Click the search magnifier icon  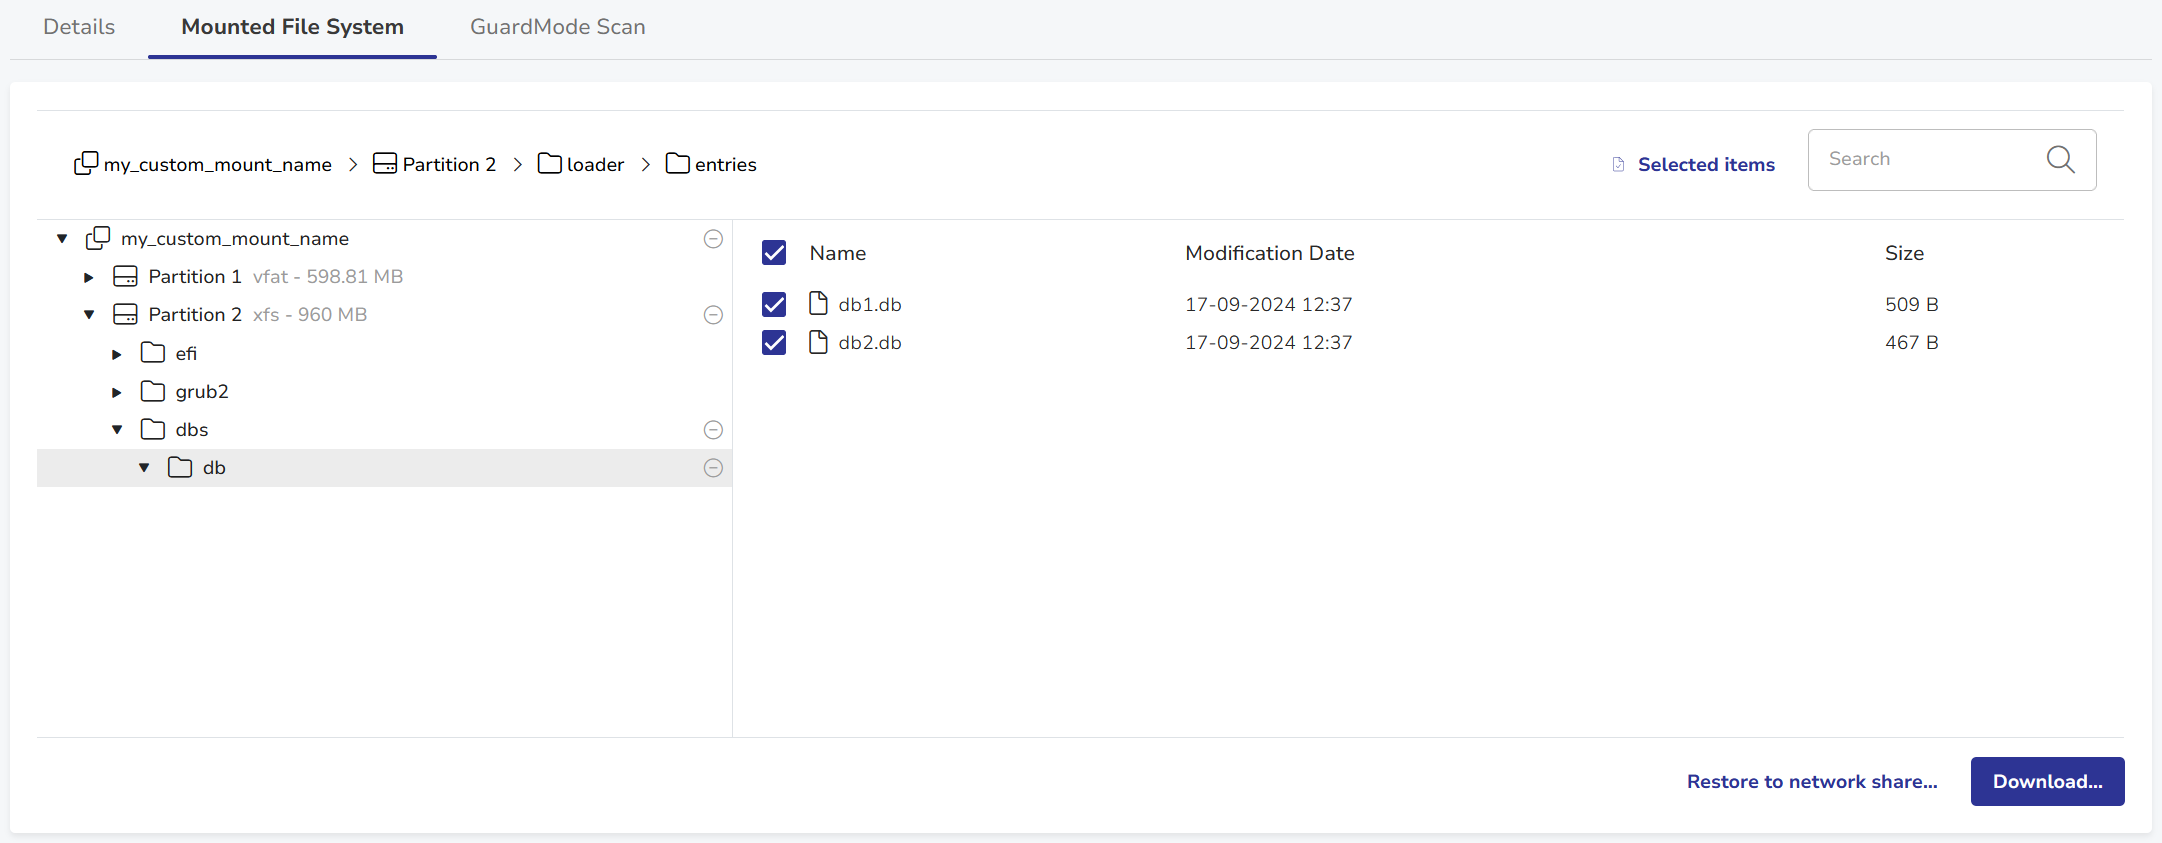pyautogui.click(x=2060, y=159)
